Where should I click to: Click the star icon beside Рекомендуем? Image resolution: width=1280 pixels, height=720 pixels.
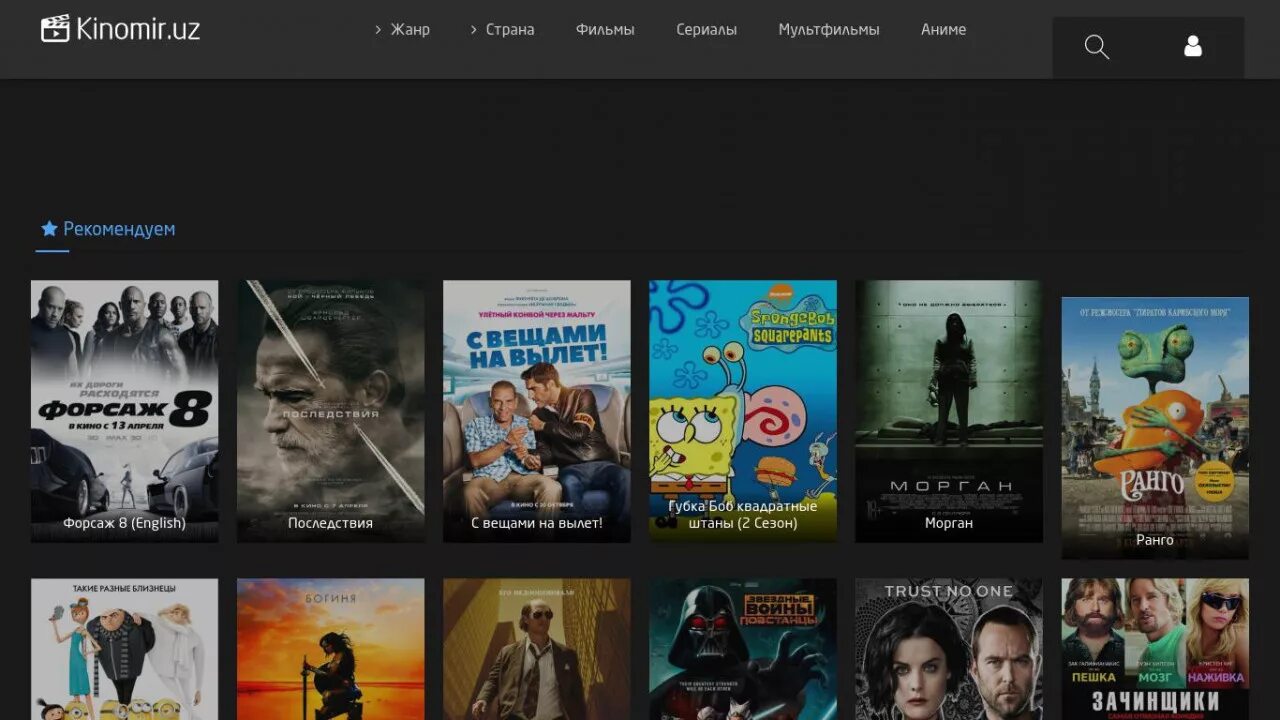click(x=49, y=228)
